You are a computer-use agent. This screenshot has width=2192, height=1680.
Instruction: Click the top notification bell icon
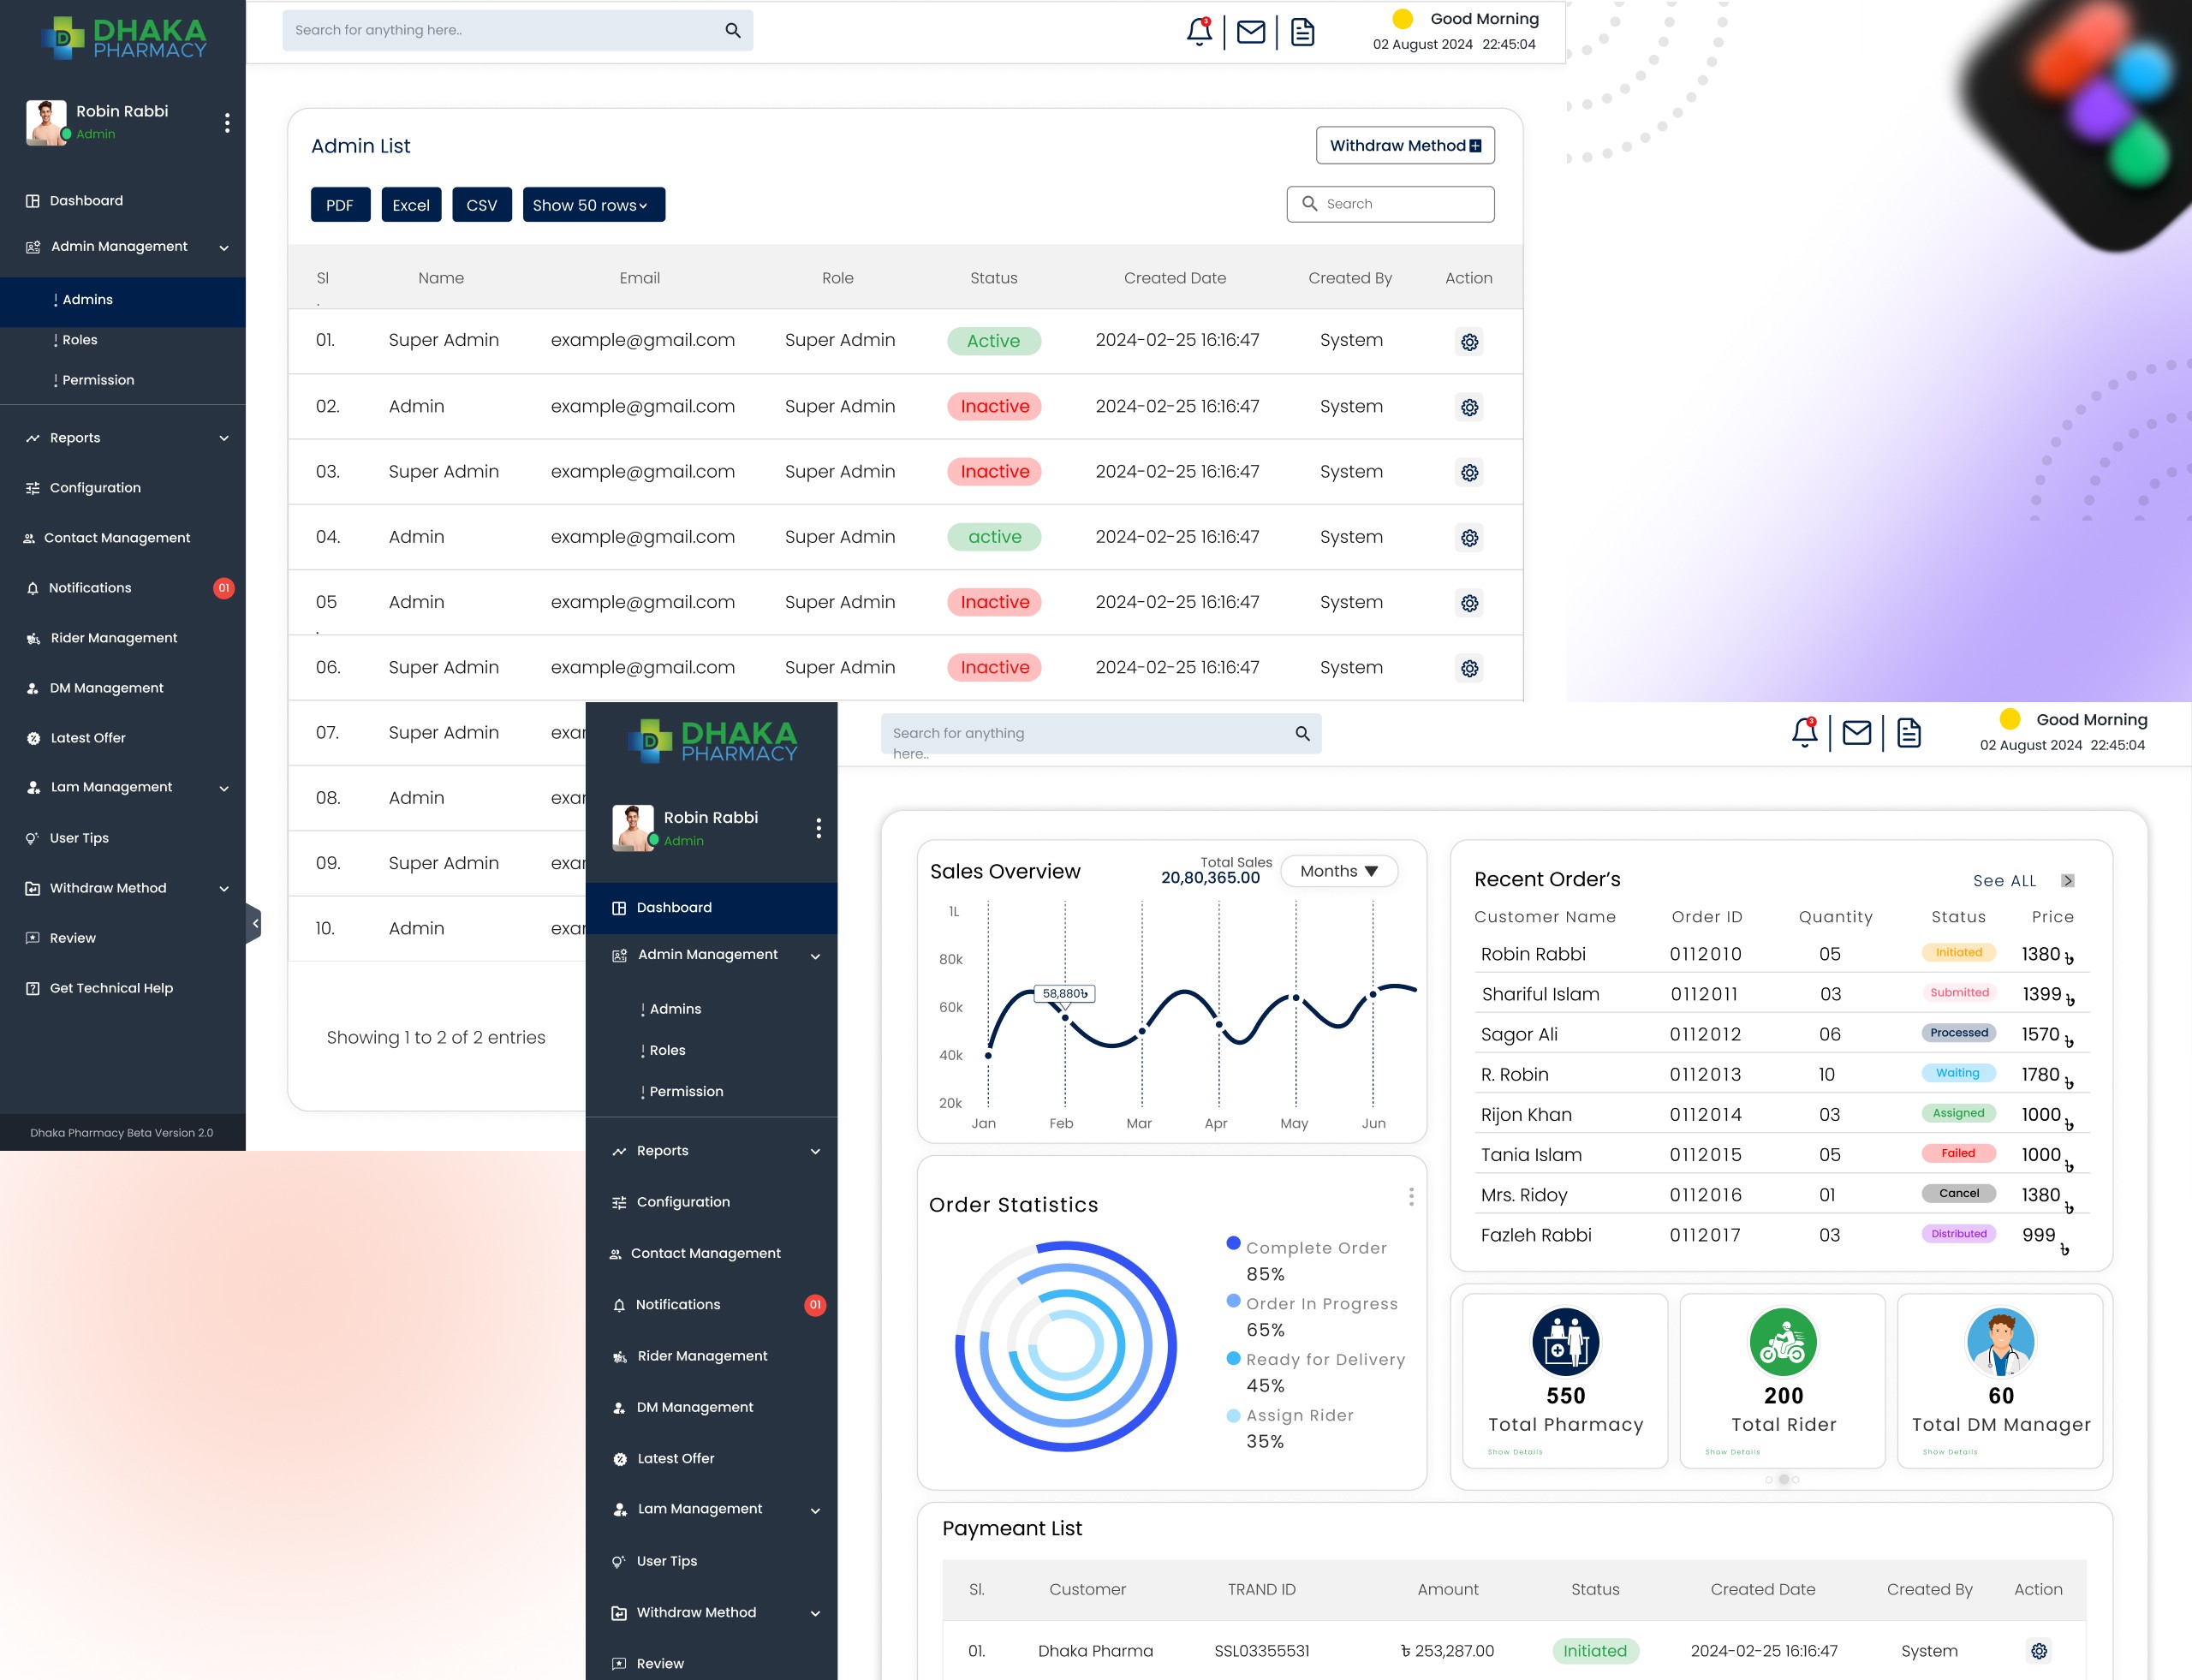1199,32
